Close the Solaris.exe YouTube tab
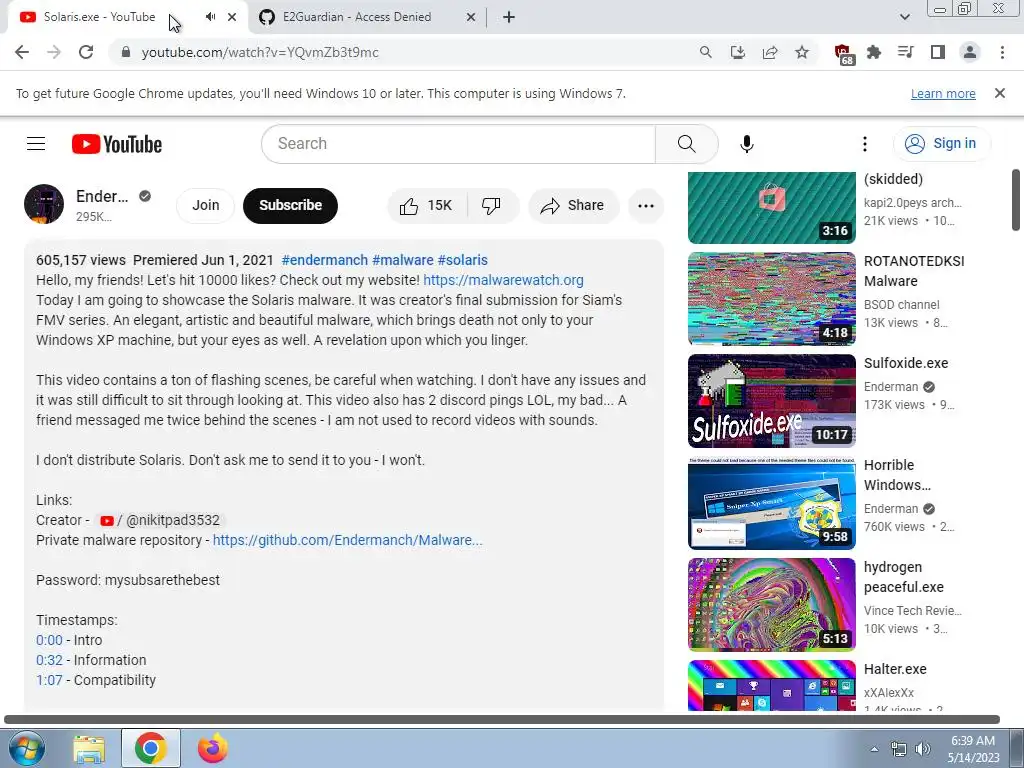 [x=232, y=18]
